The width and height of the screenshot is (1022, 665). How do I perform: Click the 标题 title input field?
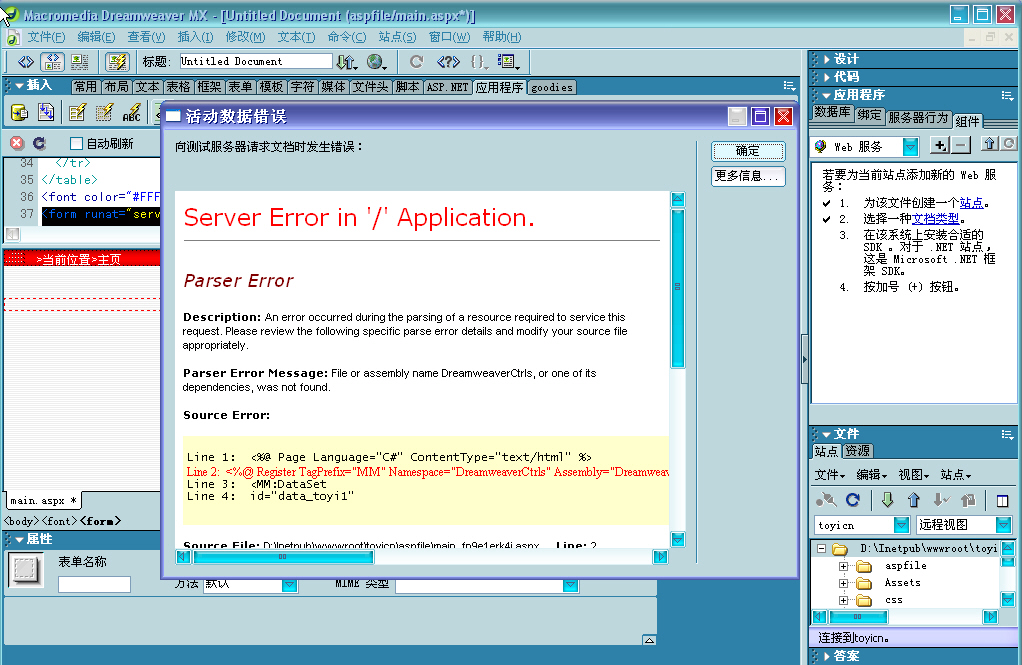click(256, 62)
